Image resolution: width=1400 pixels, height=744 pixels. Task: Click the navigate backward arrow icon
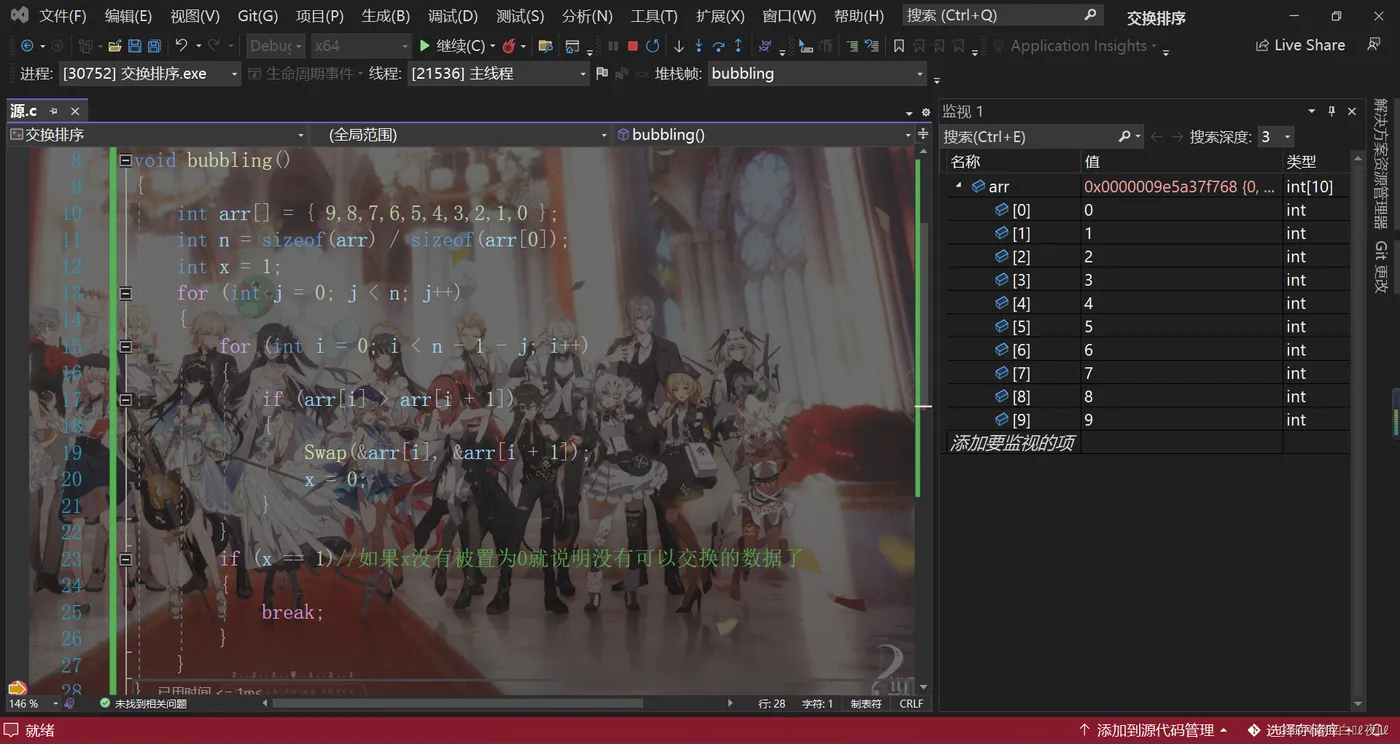(x=27, y=46)
